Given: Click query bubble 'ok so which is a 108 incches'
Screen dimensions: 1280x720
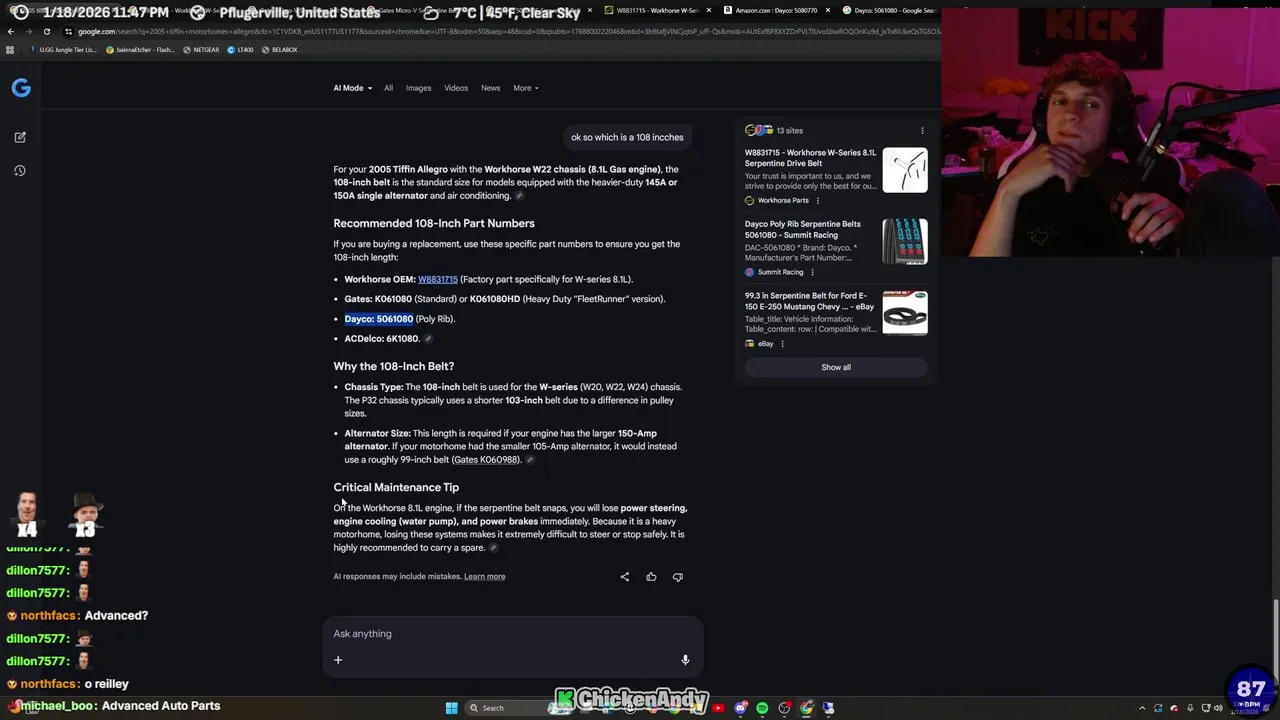Looking at the screenshot, I should pos(627,137).
